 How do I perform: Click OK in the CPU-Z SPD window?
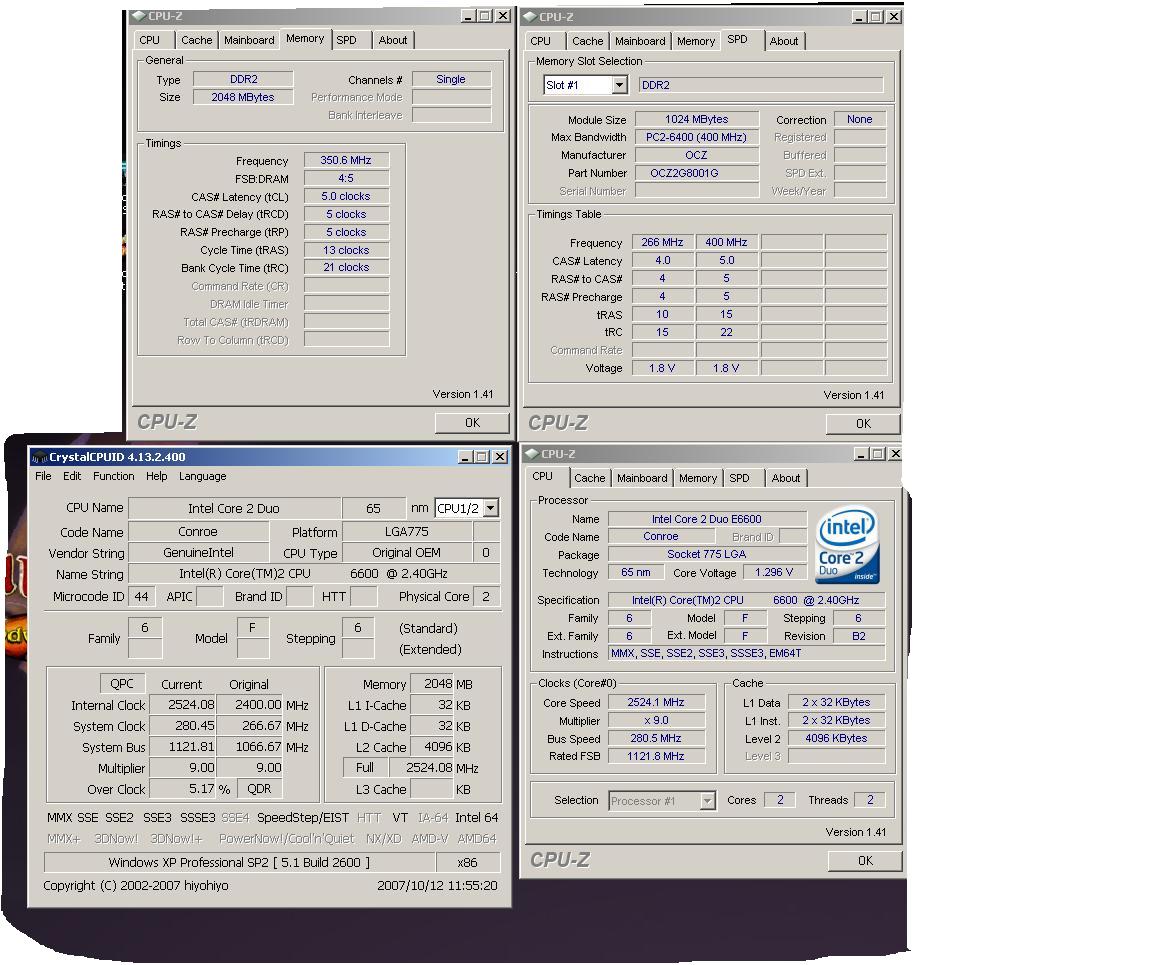[863, 423]
